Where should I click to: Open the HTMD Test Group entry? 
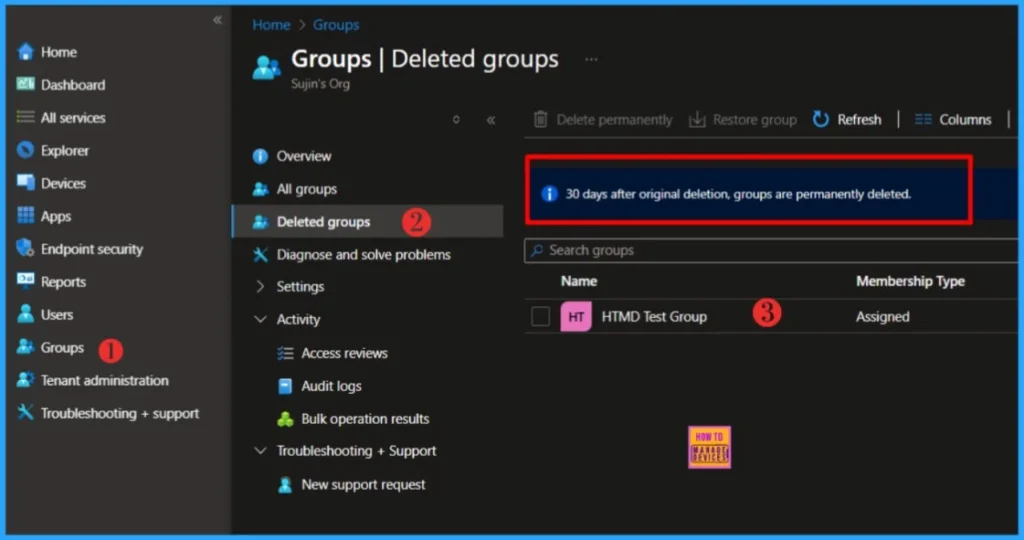click(x=654, y=317)
